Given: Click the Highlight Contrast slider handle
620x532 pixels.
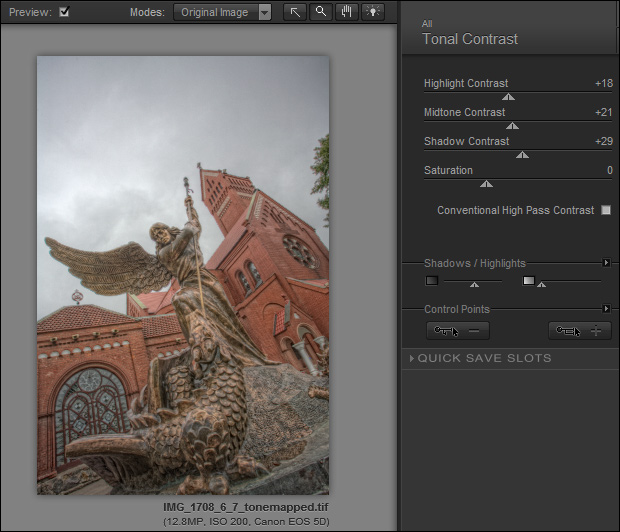Looking at the screenshot, I should click(508, 97).
